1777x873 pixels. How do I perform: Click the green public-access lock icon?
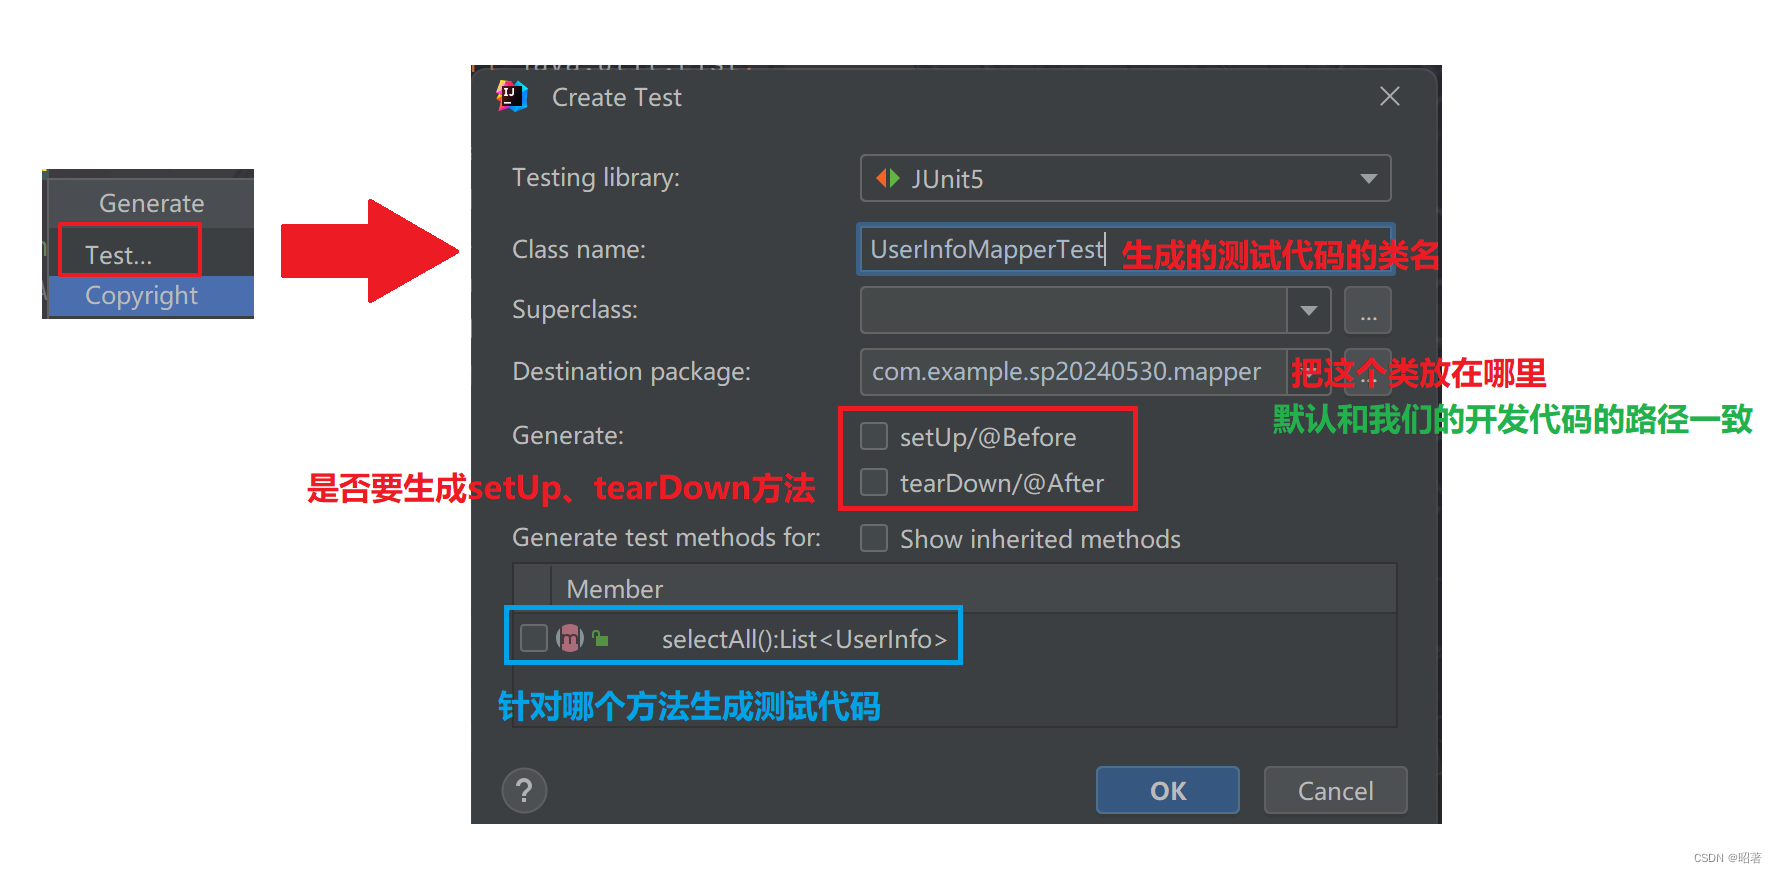(x=600, y=638)
